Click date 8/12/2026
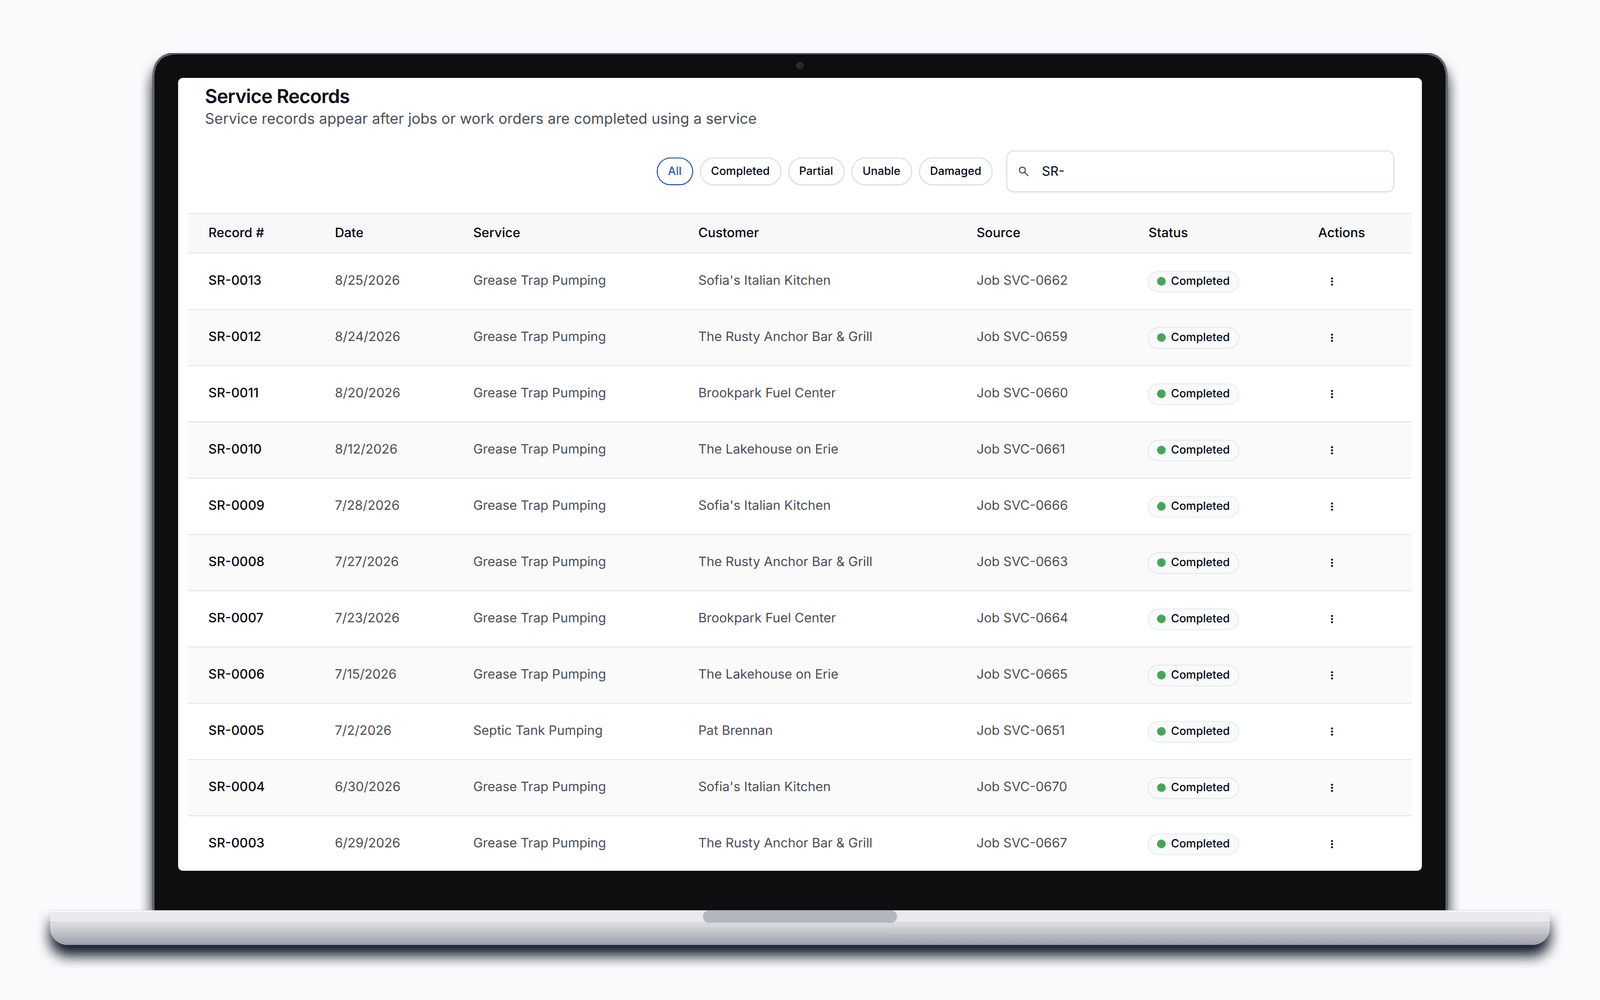 [x=366, y=450]
